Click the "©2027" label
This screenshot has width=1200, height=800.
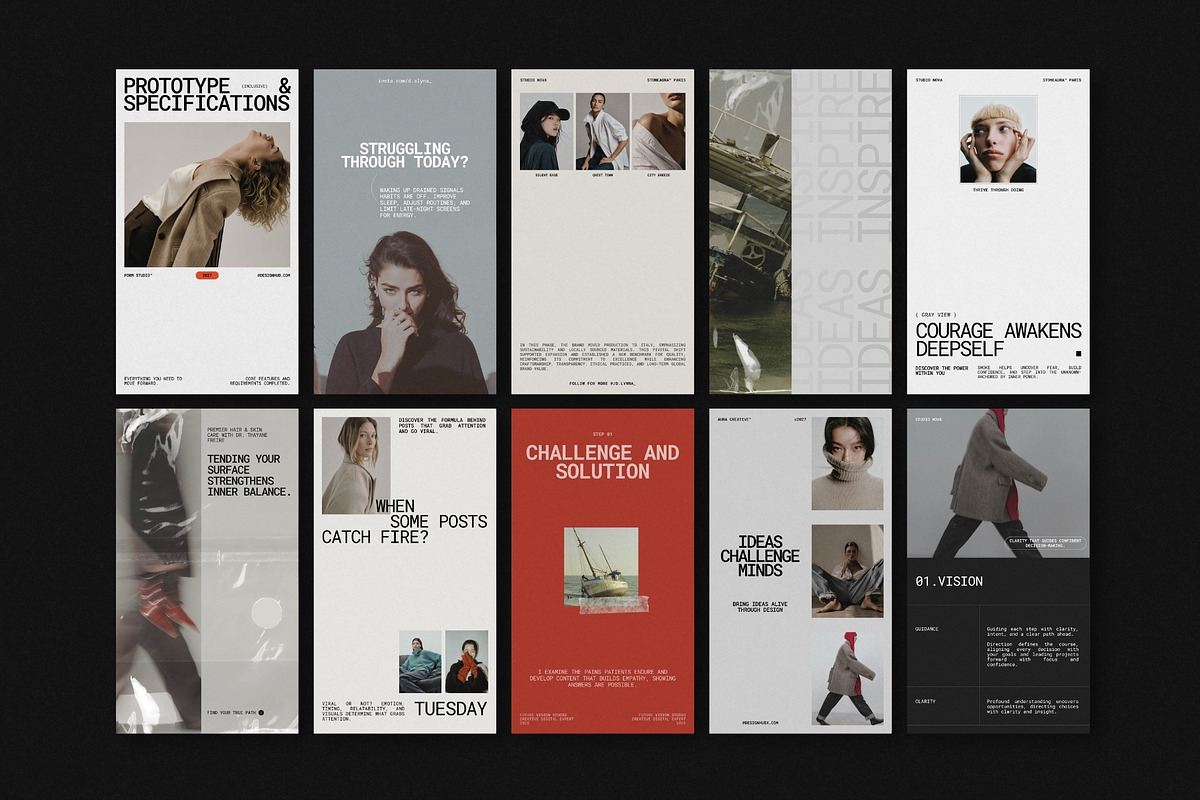pyautogui.click(x=800, y=418)
